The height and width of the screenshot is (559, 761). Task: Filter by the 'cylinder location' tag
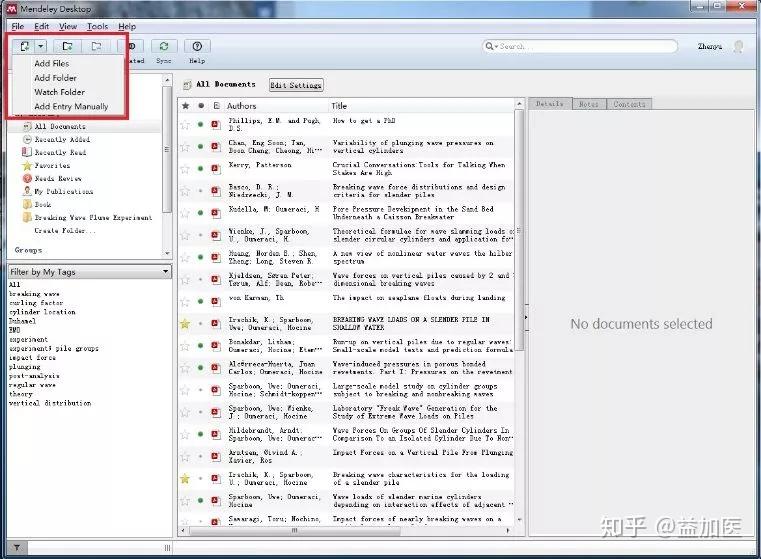coord(42,312)
